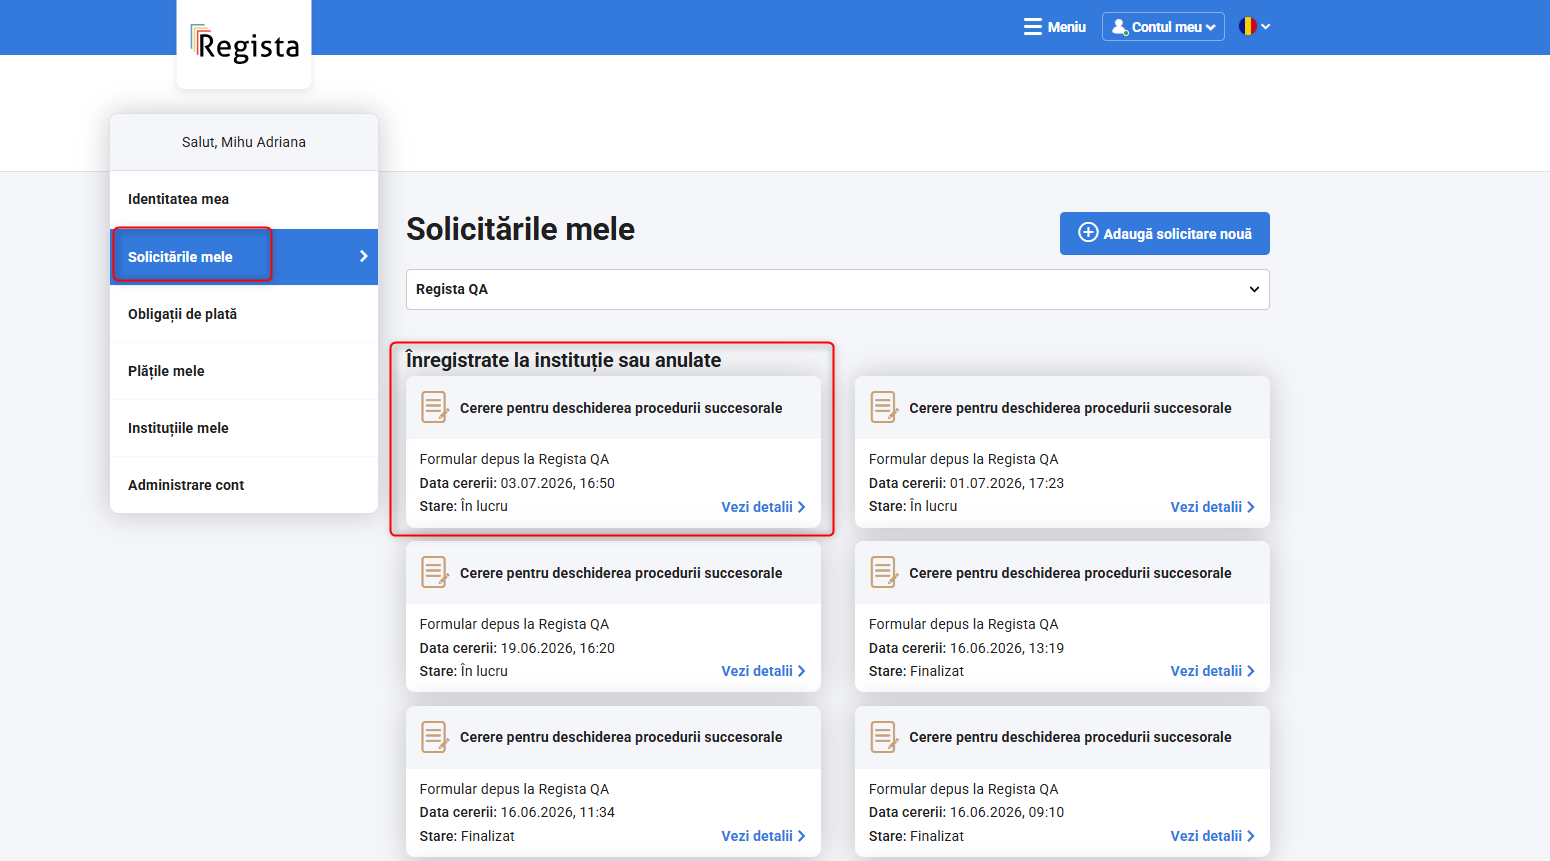Open Vezi detalii for the 01.07.2026, 17:23 request

(1212, 507)
